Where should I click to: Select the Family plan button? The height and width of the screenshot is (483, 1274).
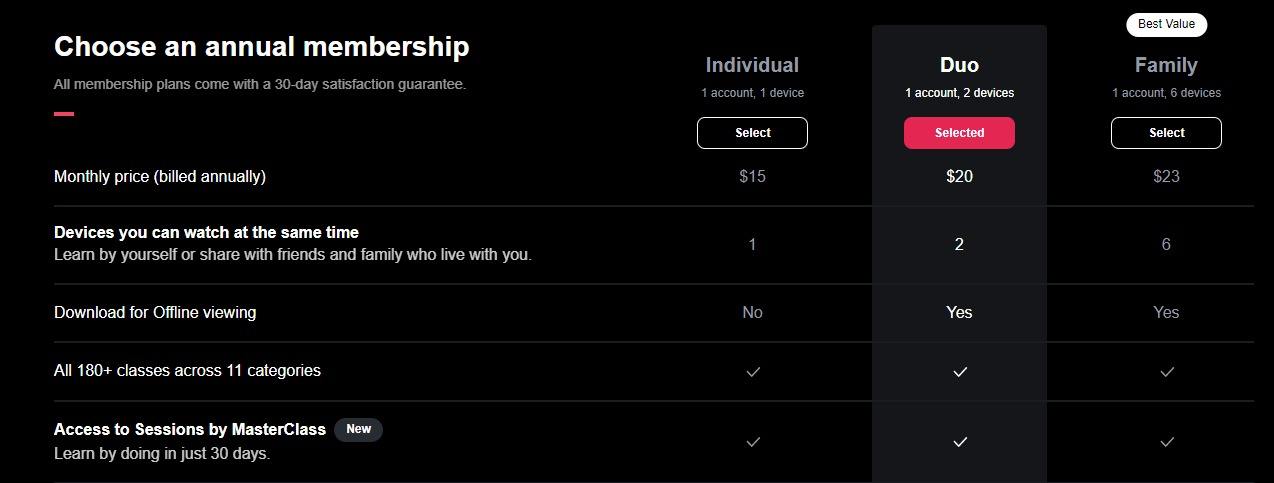click(x=1166, y=133)
